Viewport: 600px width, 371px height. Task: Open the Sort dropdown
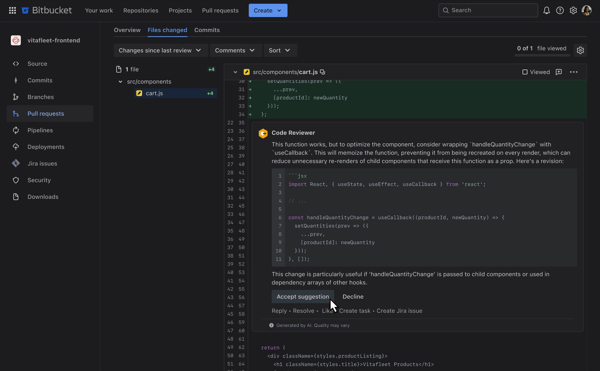tap(280, 50)
